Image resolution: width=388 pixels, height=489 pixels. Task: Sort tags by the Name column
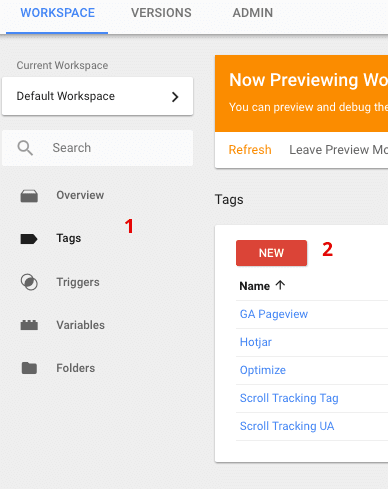pos(255,286)
